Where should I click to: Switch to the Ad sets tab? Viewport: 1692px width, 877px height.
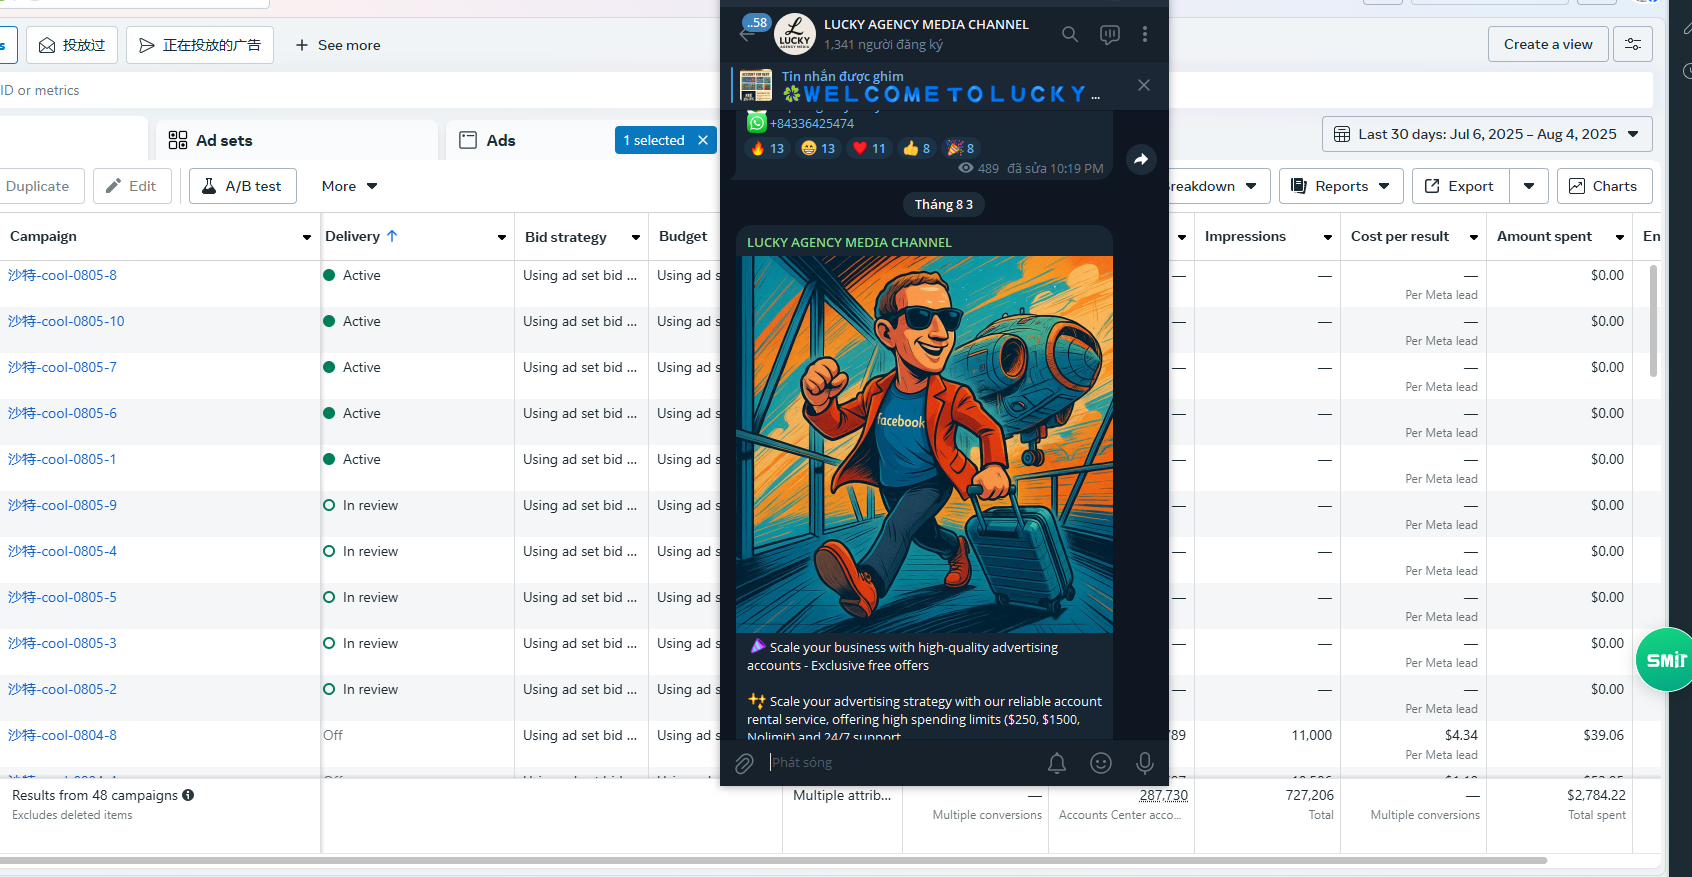297,140
